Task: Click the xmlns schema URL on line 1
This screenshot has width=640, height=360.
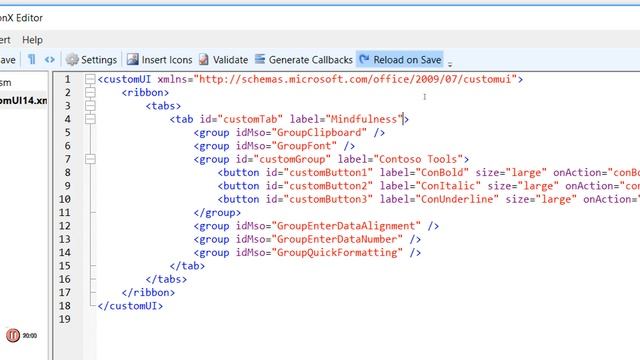Action: 355,79
